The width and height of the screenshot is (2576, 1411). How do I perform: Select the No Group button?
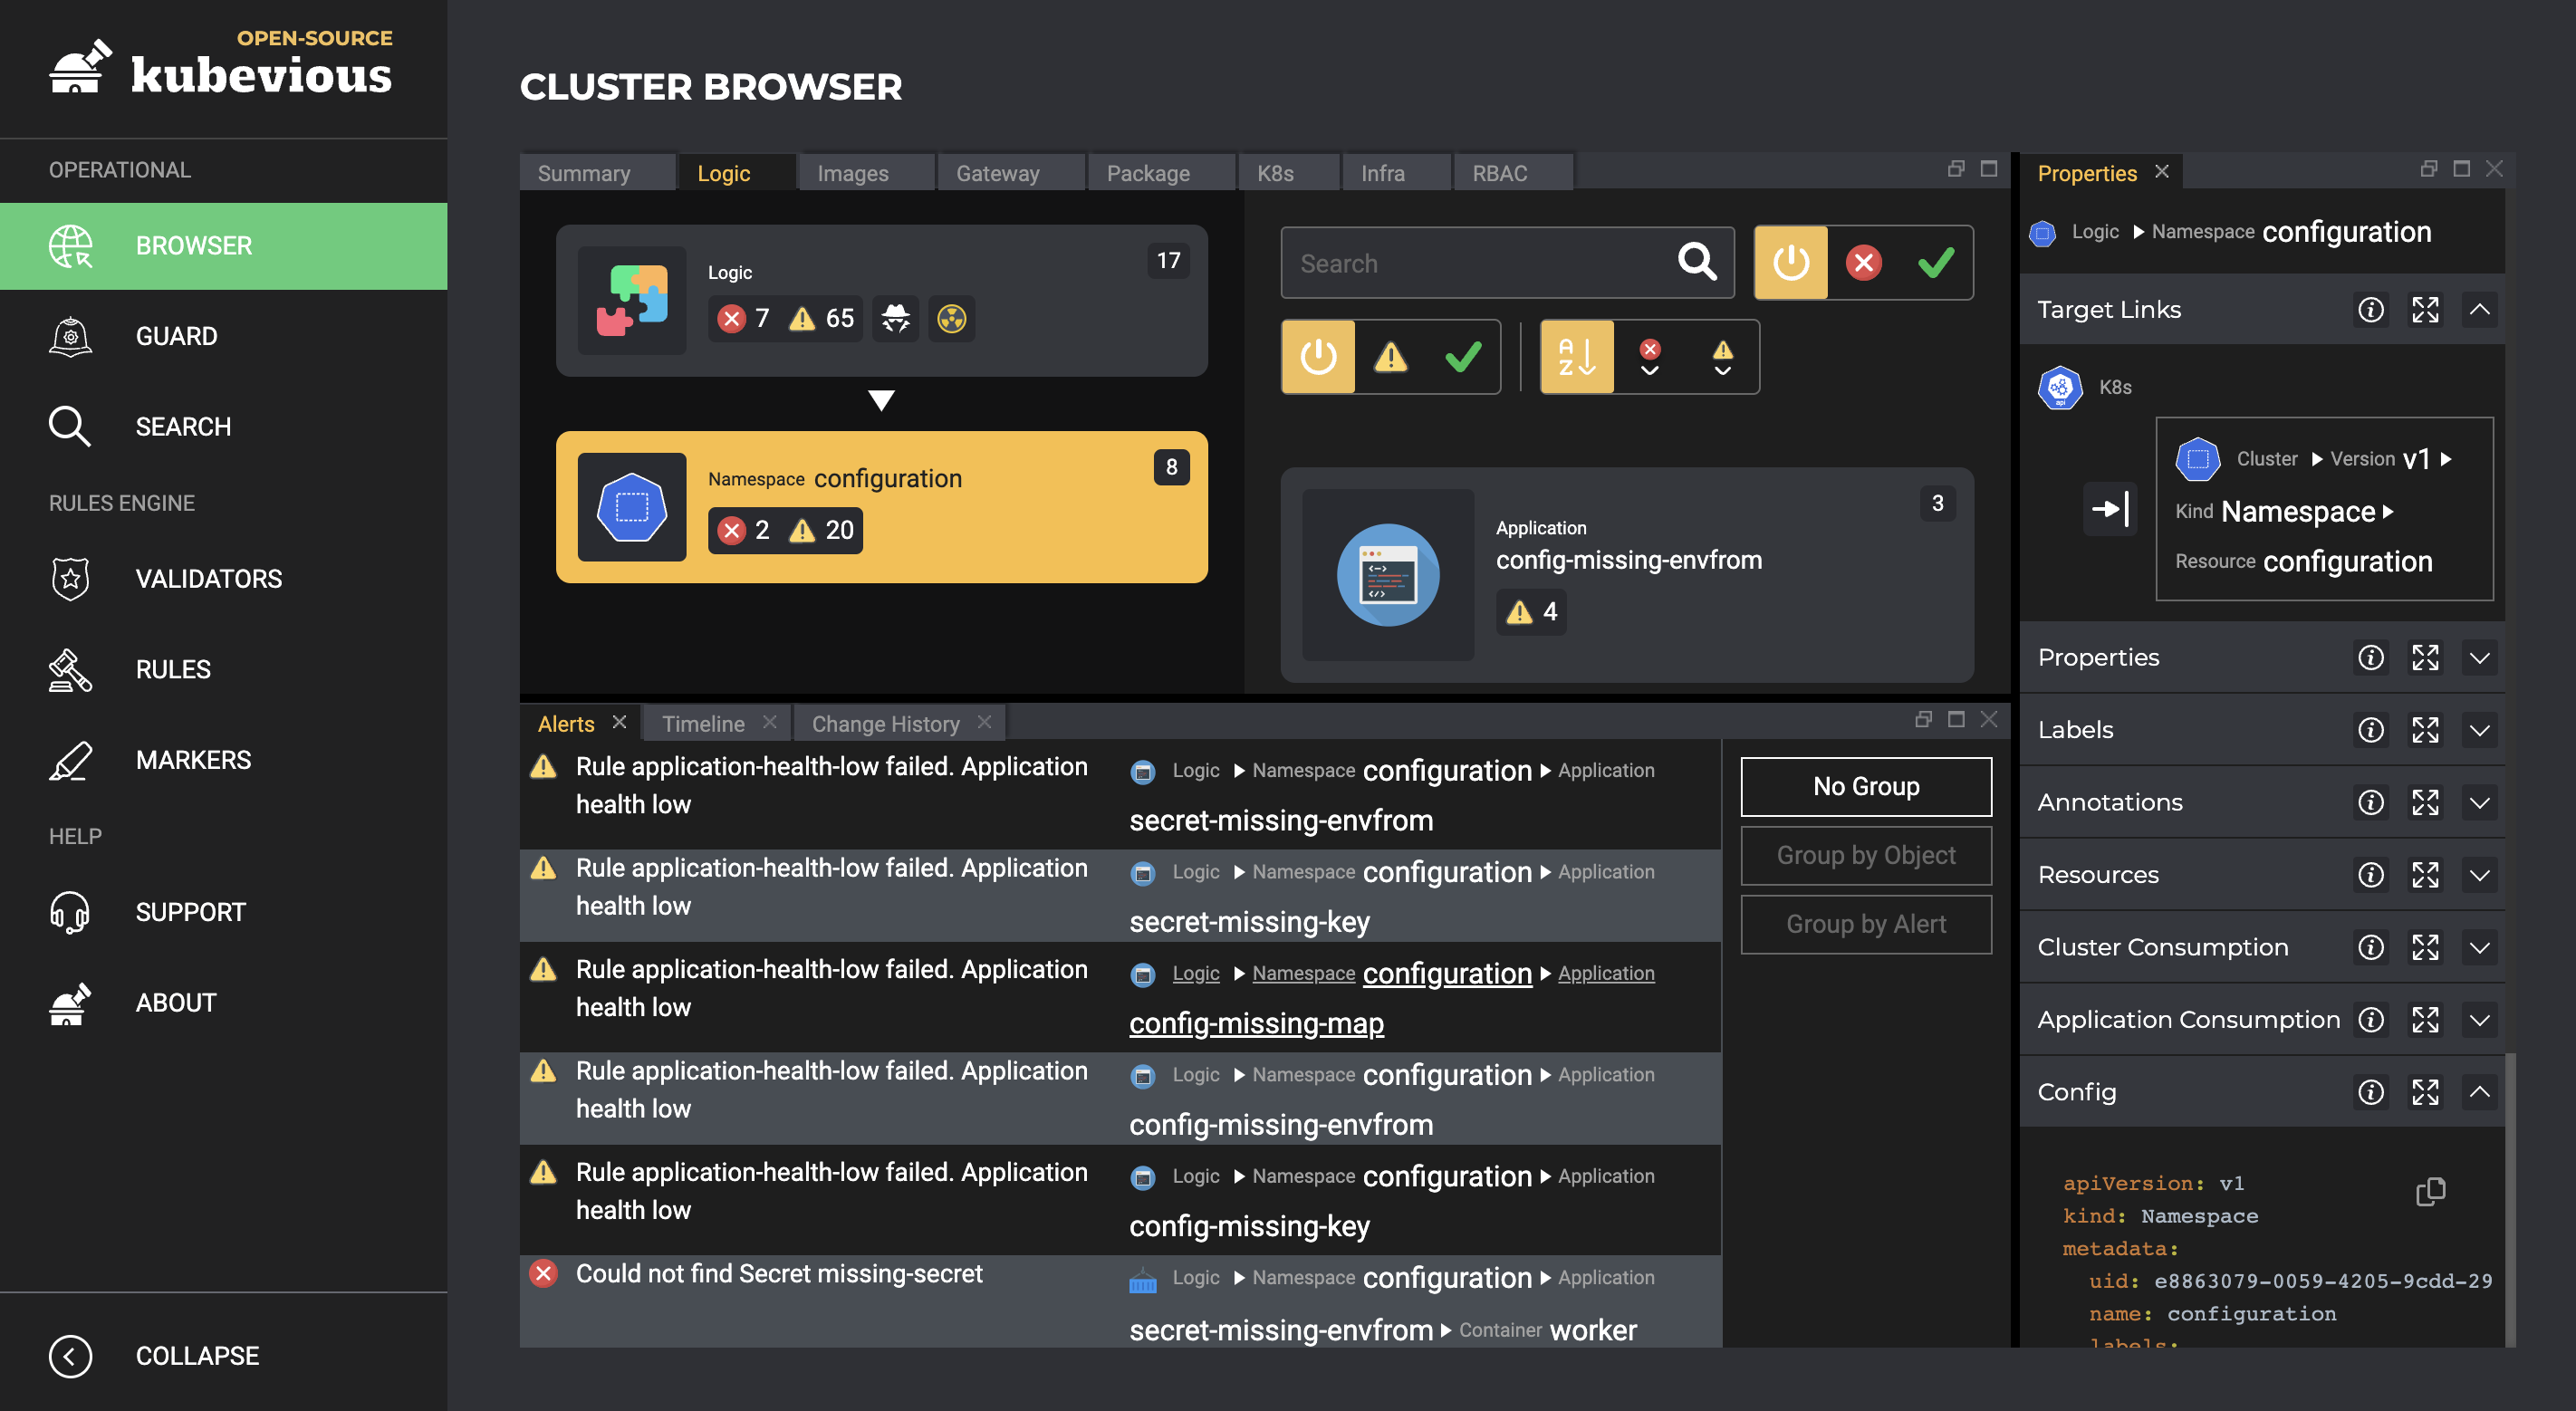pyautogui.click(x=1866, y=787)
